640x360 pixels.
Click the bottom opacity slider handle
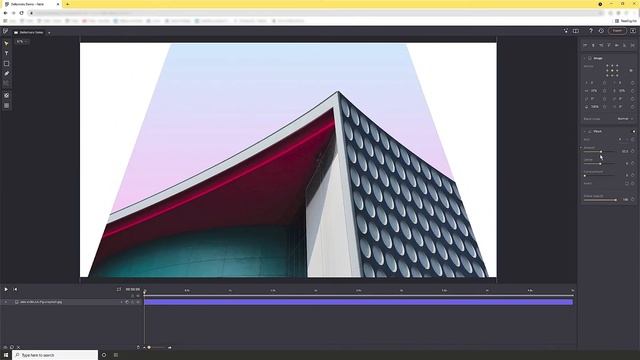616,200
